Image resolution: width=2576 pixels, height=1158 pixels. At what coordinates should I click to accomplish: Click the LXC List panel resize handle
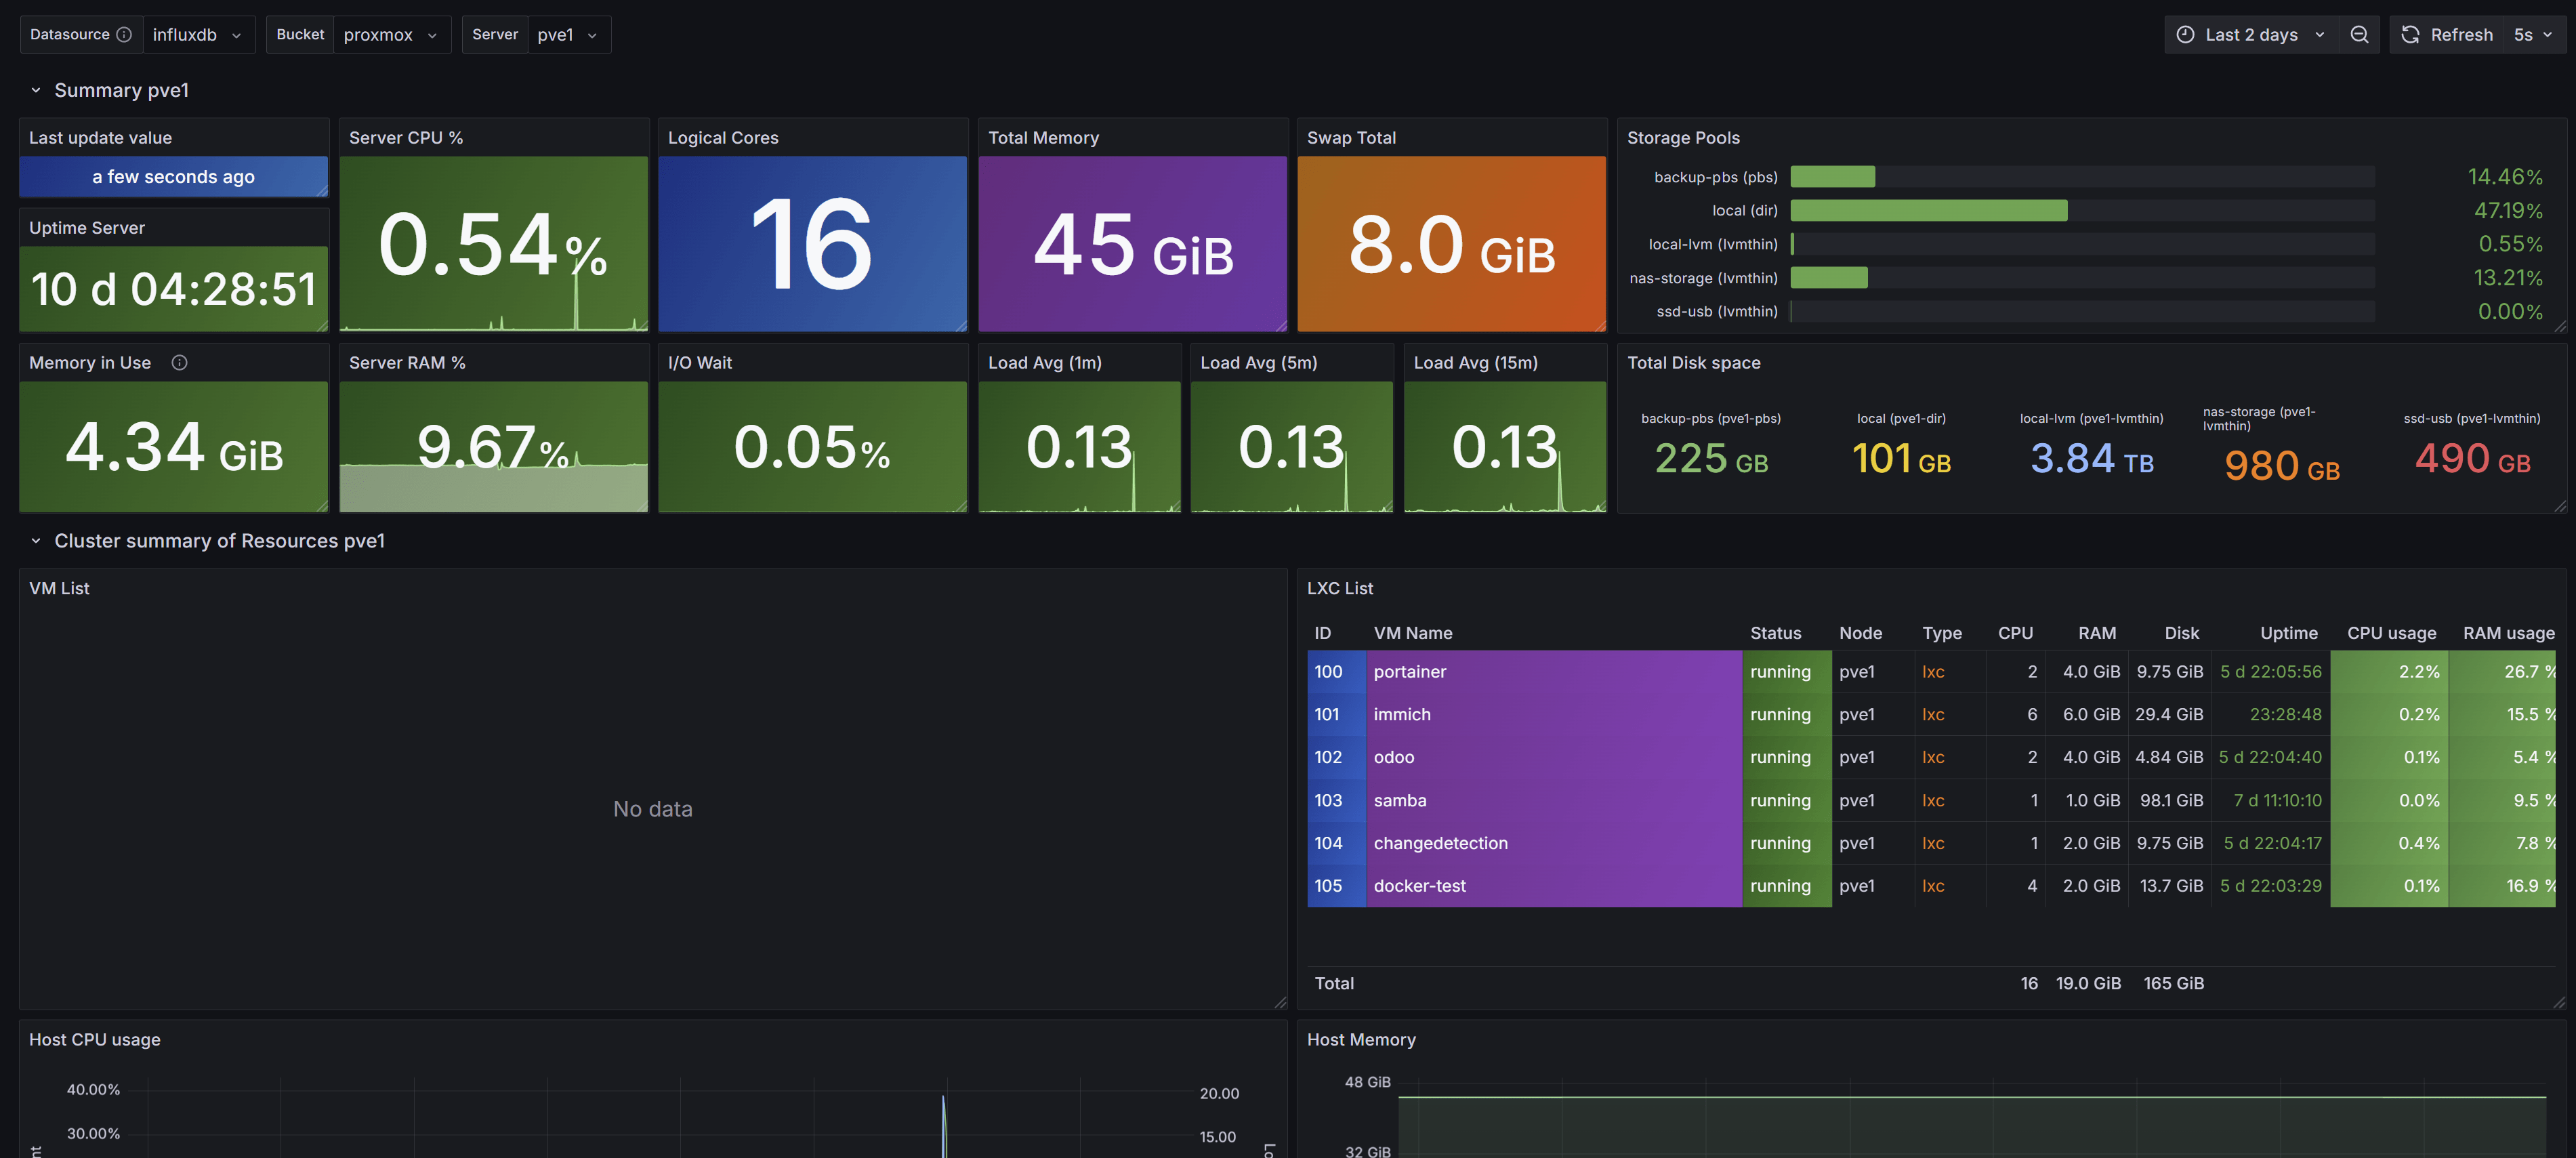2559,1002
